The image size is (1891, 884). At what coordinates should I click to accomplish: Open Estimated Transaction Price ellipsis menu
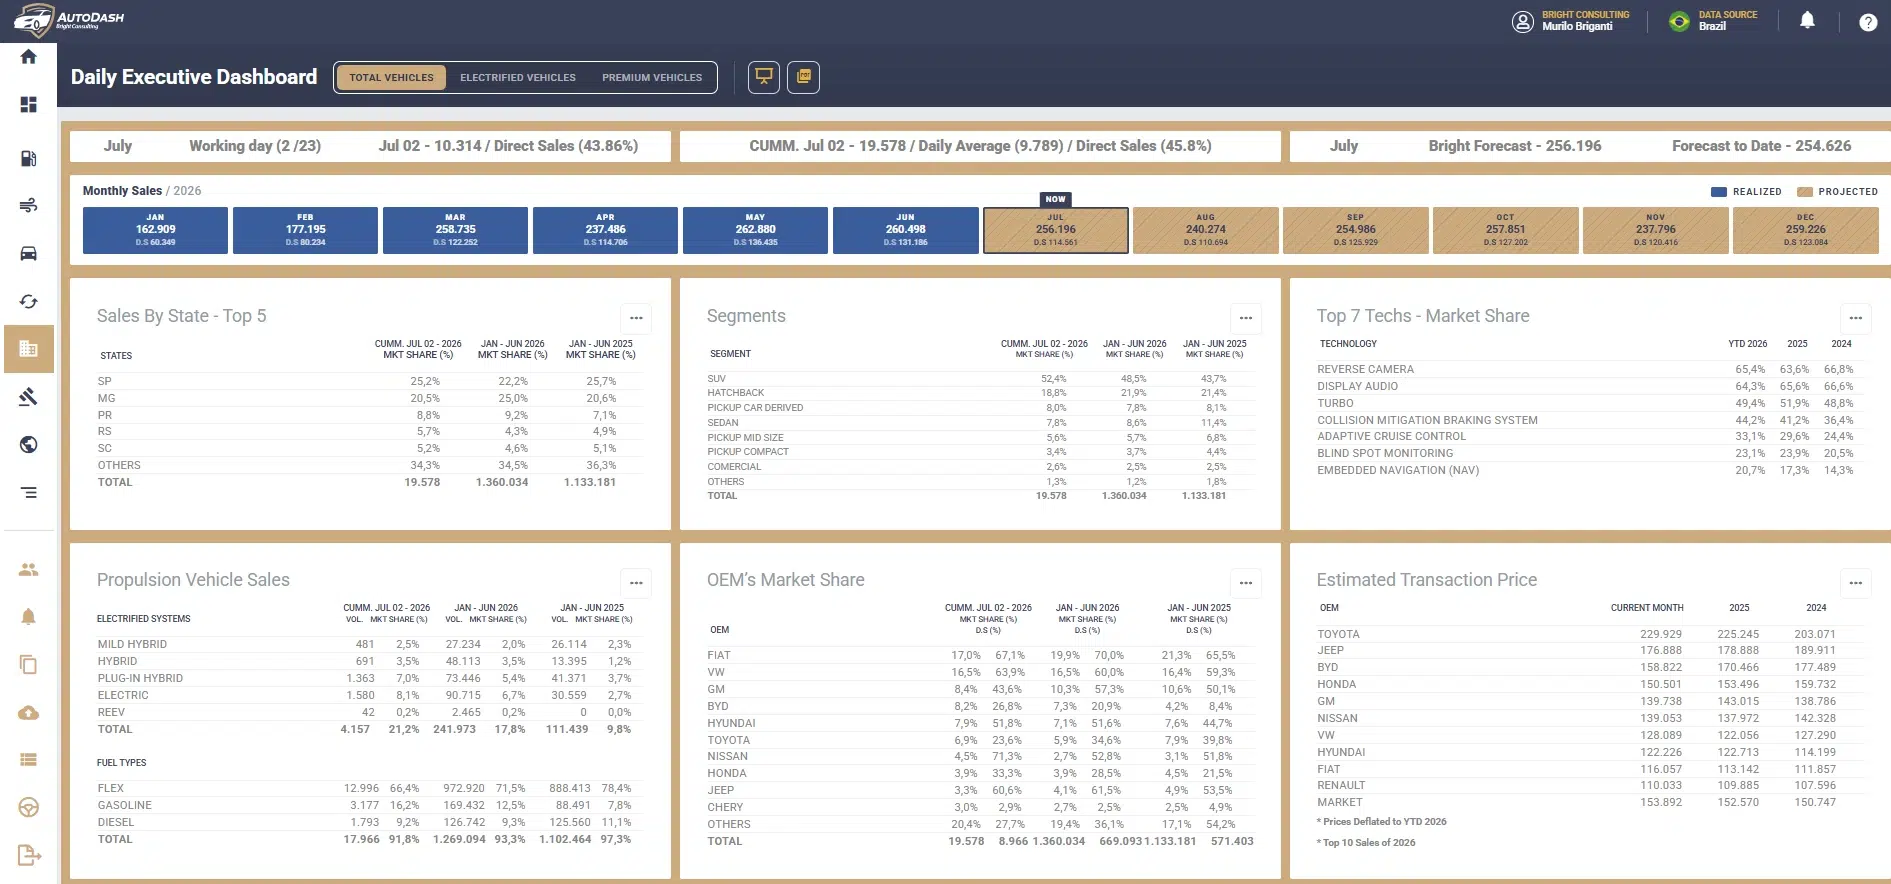1856,582
